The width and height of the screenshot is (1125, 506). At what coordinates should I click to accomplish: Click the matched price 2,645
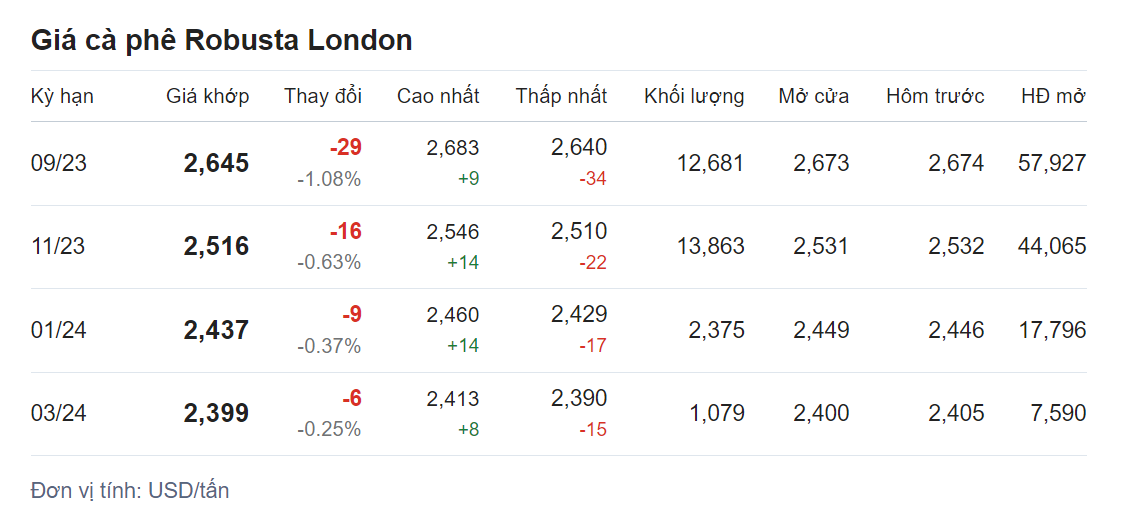tap(216, 163)
